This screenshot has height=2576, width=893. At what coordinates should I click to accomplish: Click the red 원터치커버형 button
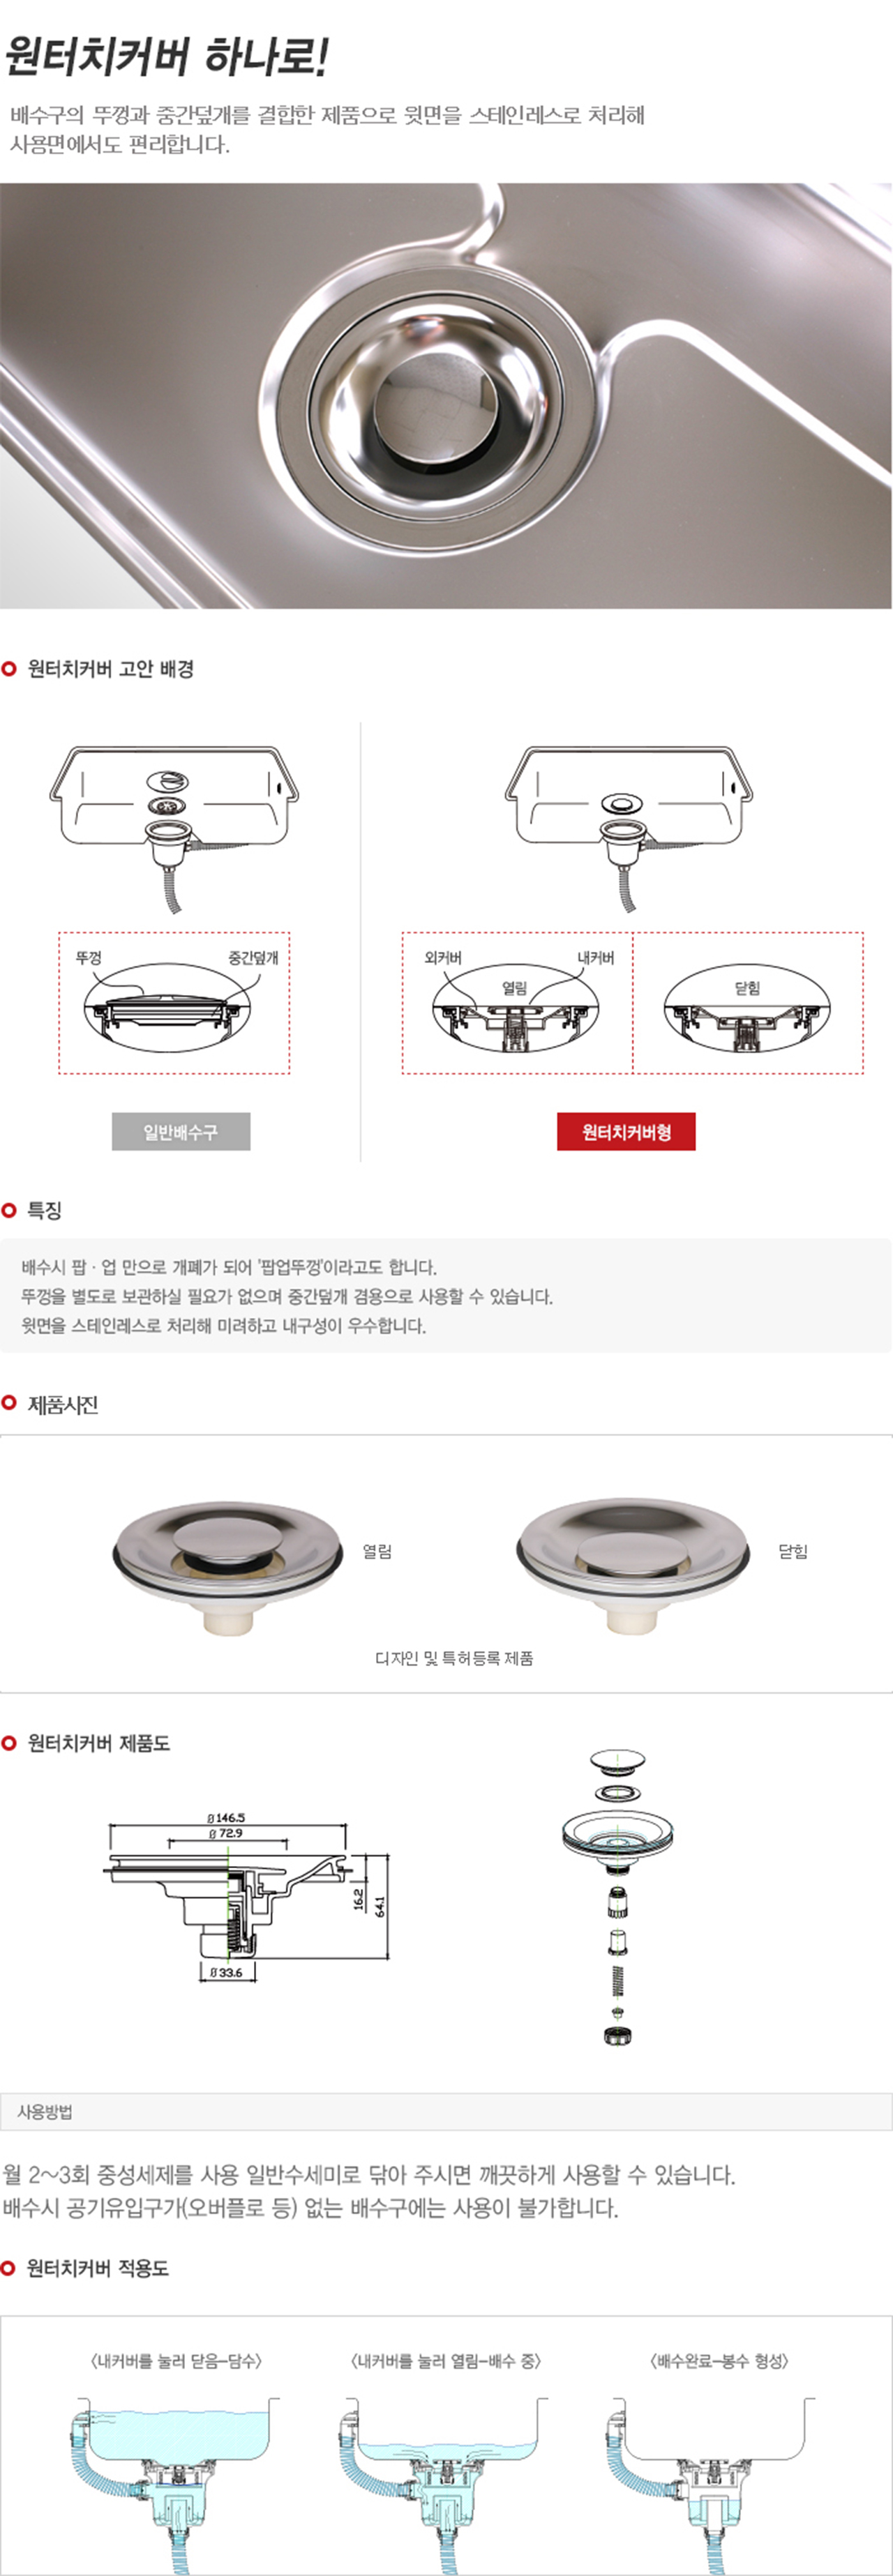[x=626, y=1132]
